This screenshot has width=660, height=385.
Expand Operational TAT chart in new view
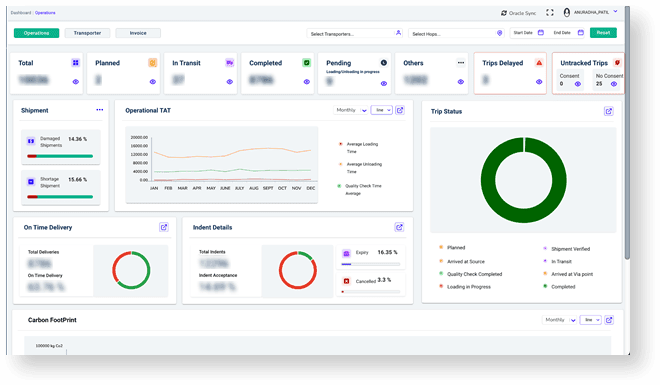(400, 110)
